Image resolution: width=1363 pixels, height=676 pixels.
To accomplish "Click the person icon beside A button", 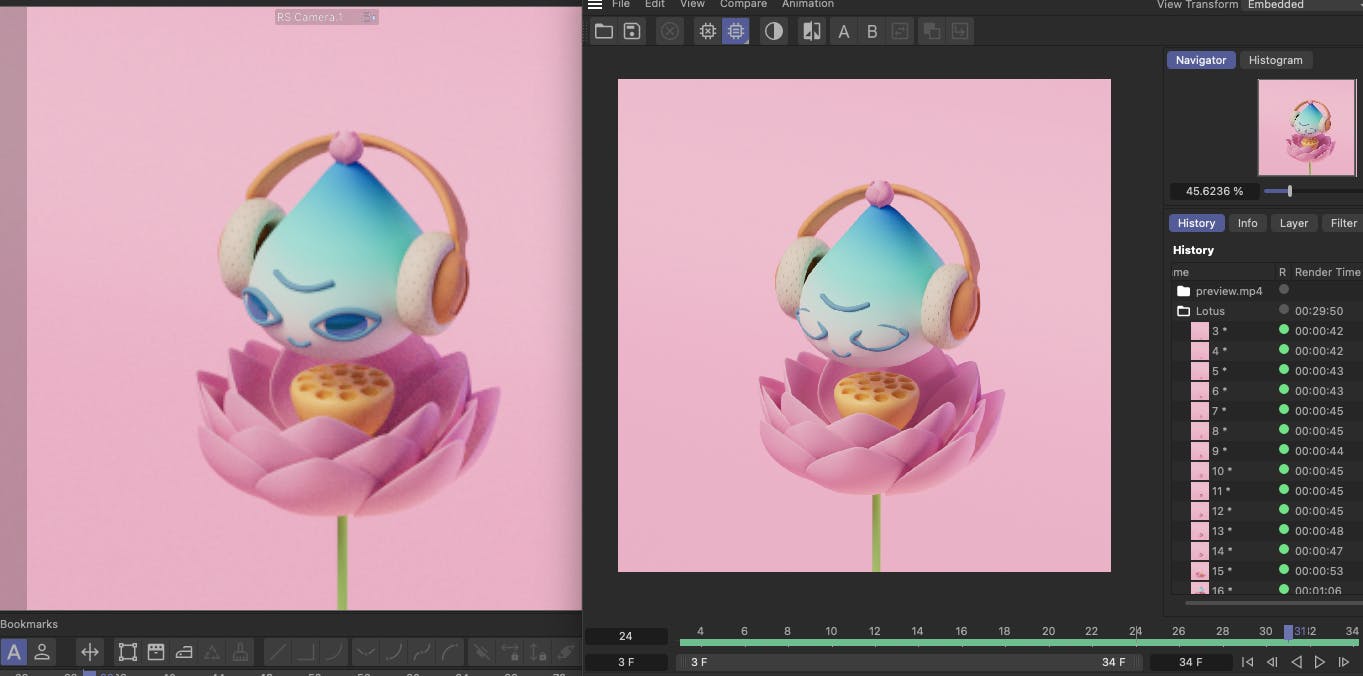I will point(42,652).
